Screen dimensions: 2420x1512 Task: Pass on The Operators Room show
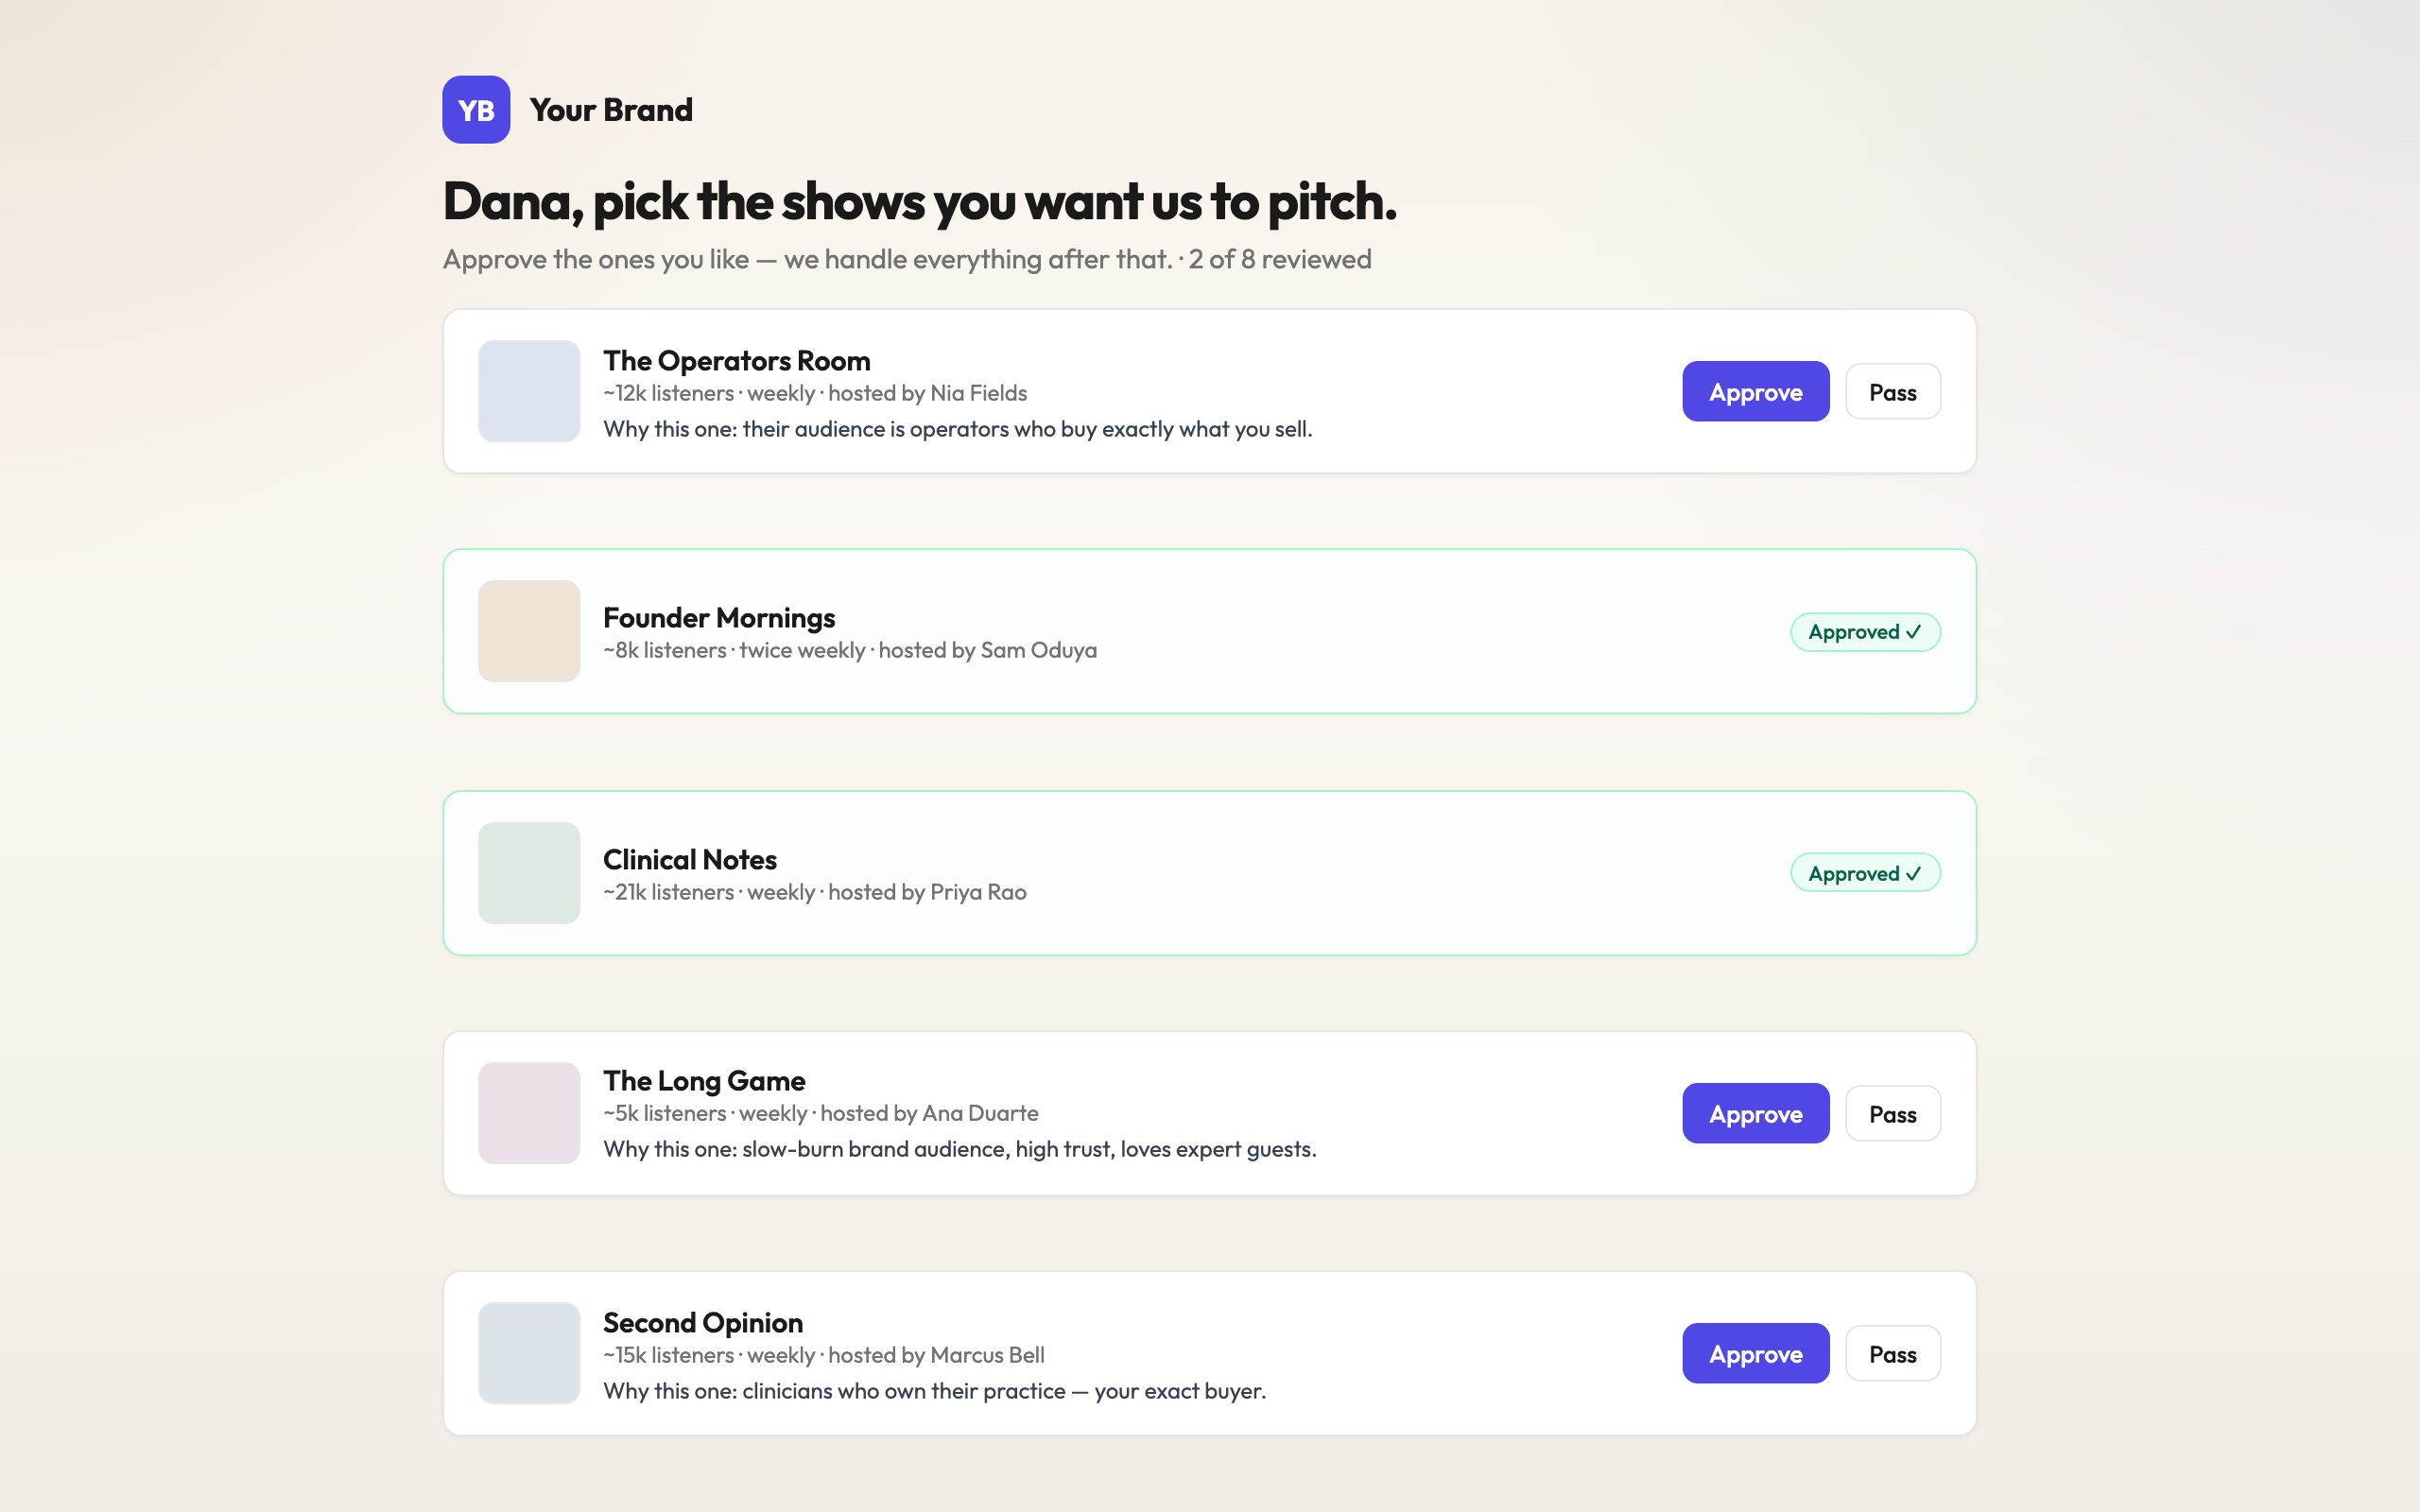(x=1892, y=391)
